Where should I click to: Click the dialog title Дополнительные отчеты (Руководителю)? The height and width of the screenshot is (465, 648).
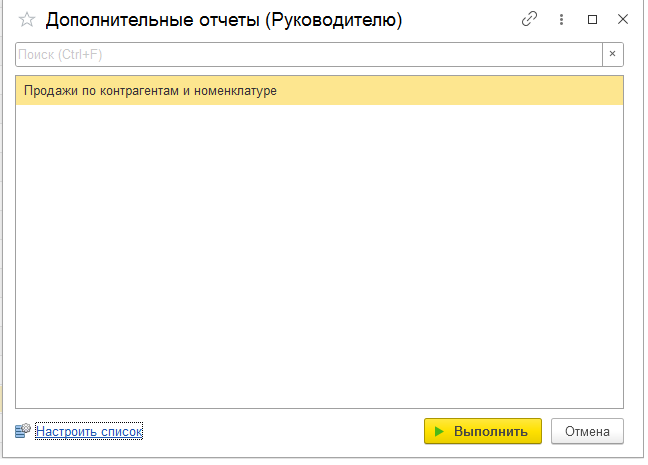224,19
